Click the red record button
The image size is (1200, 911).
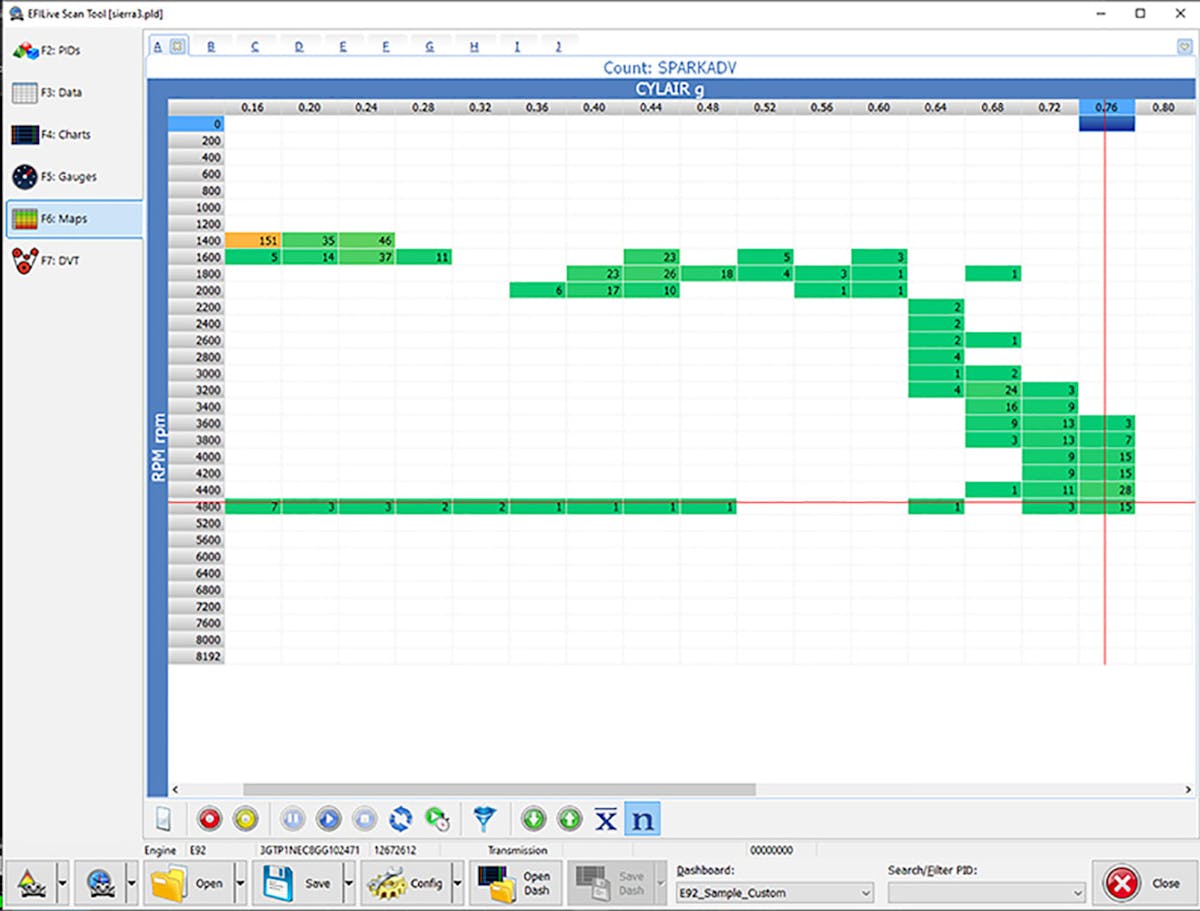click(210, 819)
